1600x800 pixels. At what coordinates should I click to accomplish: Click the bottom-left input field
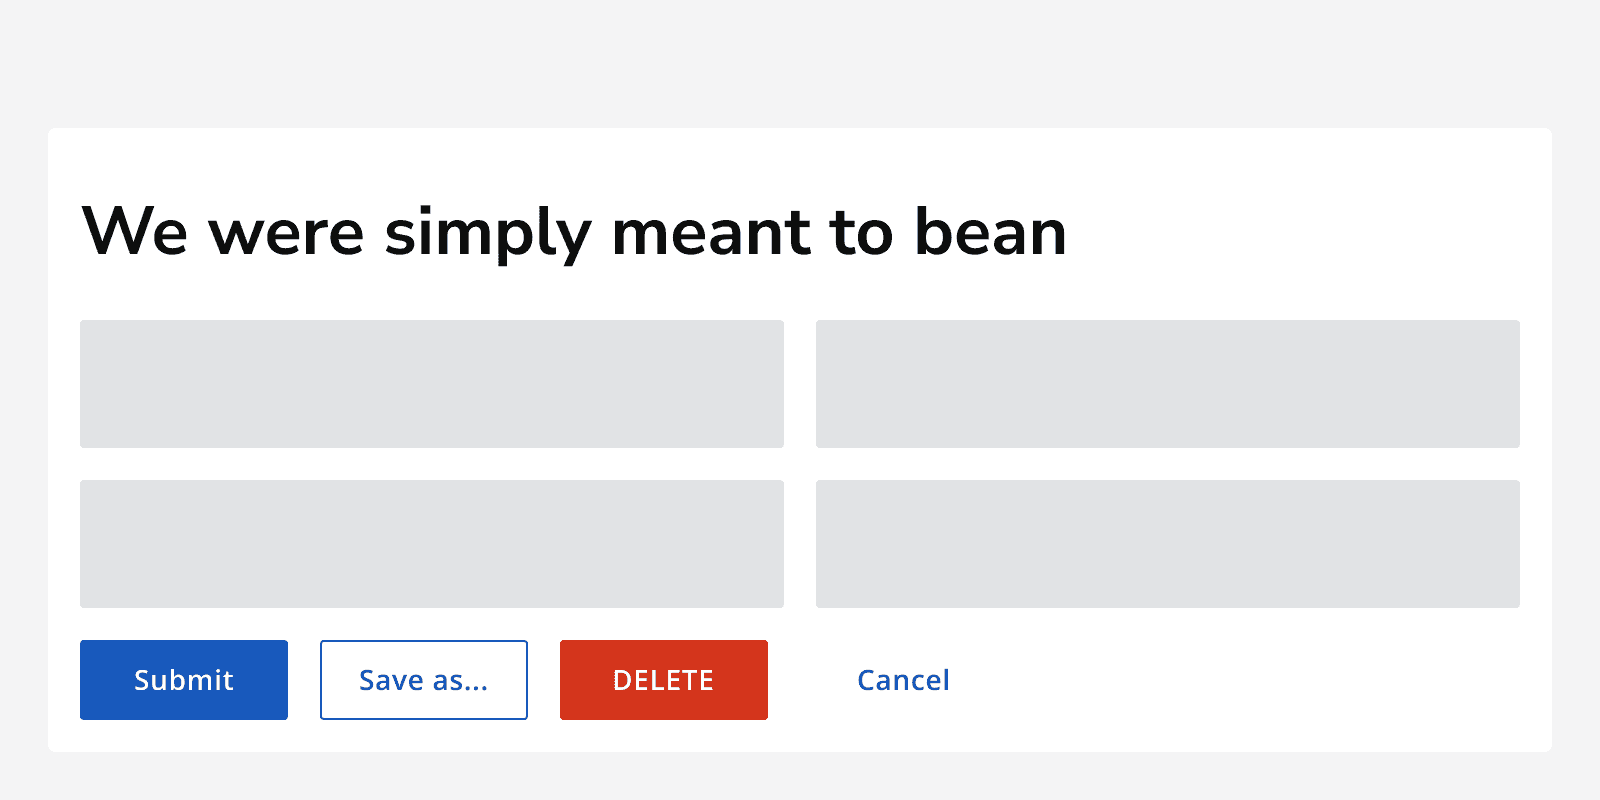[431, 544]
